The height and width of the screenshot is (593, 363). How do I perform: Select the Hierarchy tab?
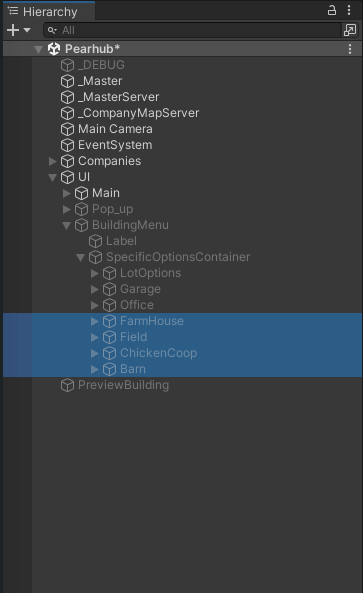tap(49, 11)
